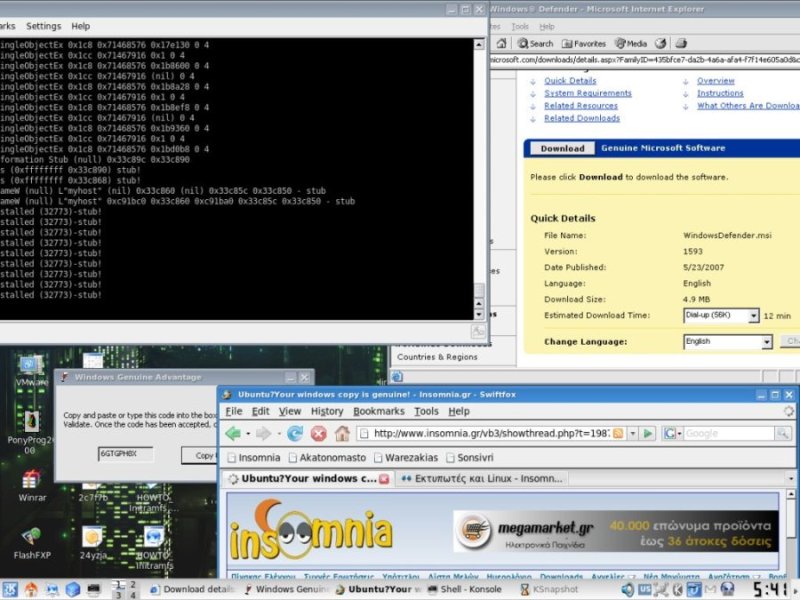The height and width of the screenshot is (600, 800).
Task: Open the Edit menu in Swiftfox
Action: 261,411
